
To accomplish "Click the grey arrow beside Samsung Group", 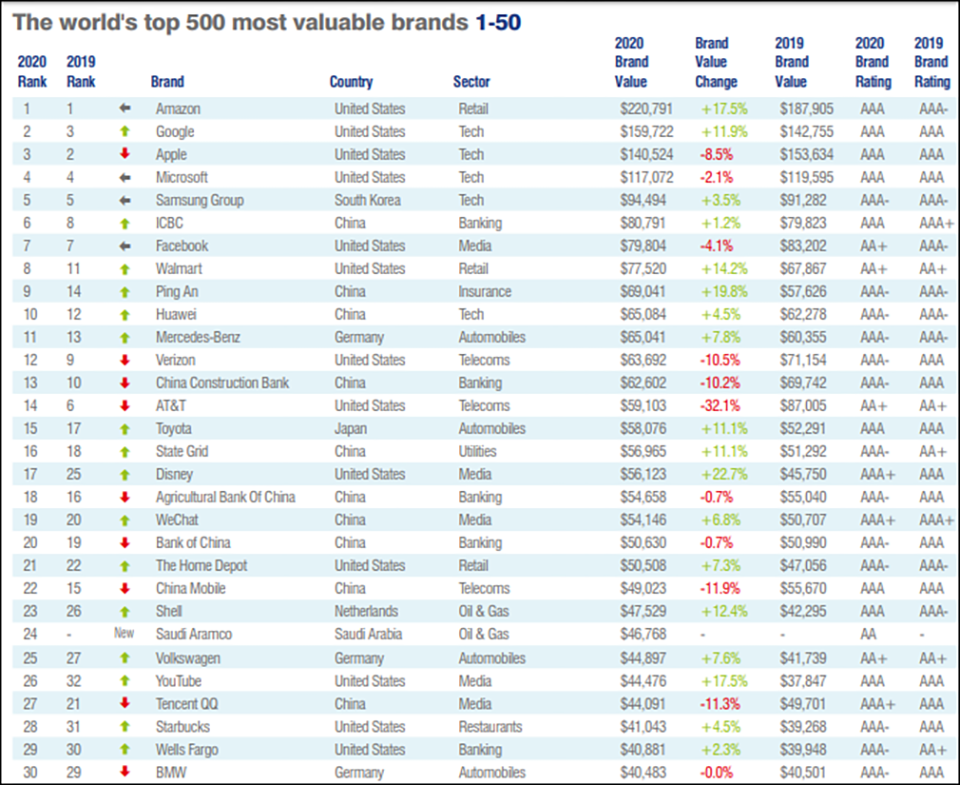I will click(125, 200).
